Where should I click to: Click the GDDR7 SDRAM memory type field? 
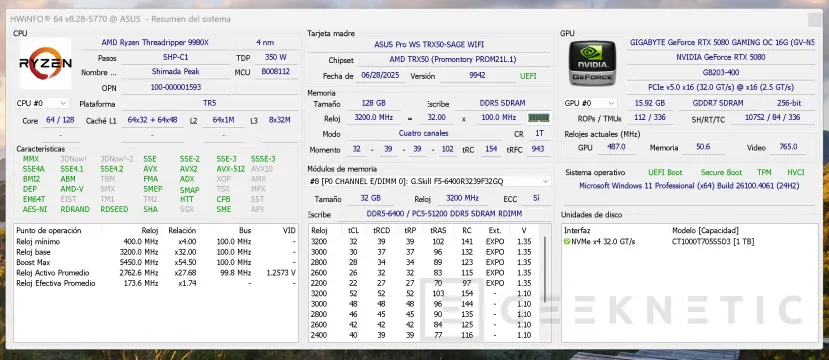[718, 103]
